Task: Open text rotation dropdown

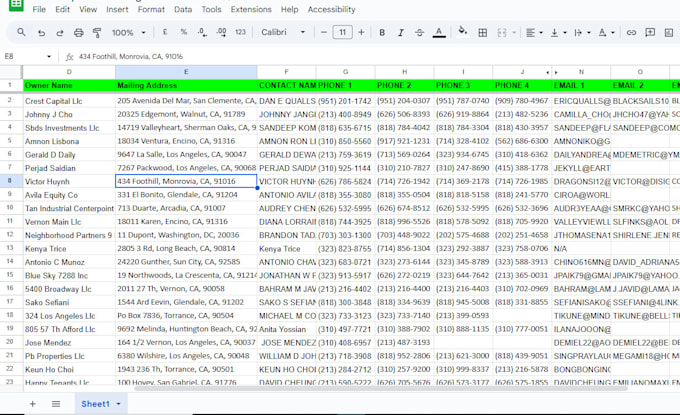Action: click(x=606, y=33)
